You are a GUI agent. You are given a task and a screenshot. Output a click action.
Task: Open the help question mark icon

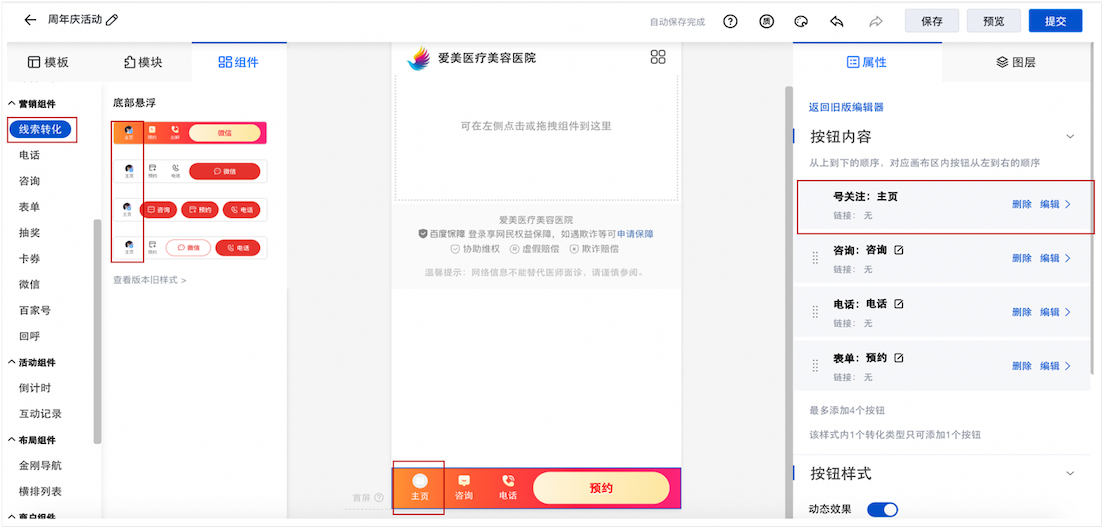tap(730, 21)
